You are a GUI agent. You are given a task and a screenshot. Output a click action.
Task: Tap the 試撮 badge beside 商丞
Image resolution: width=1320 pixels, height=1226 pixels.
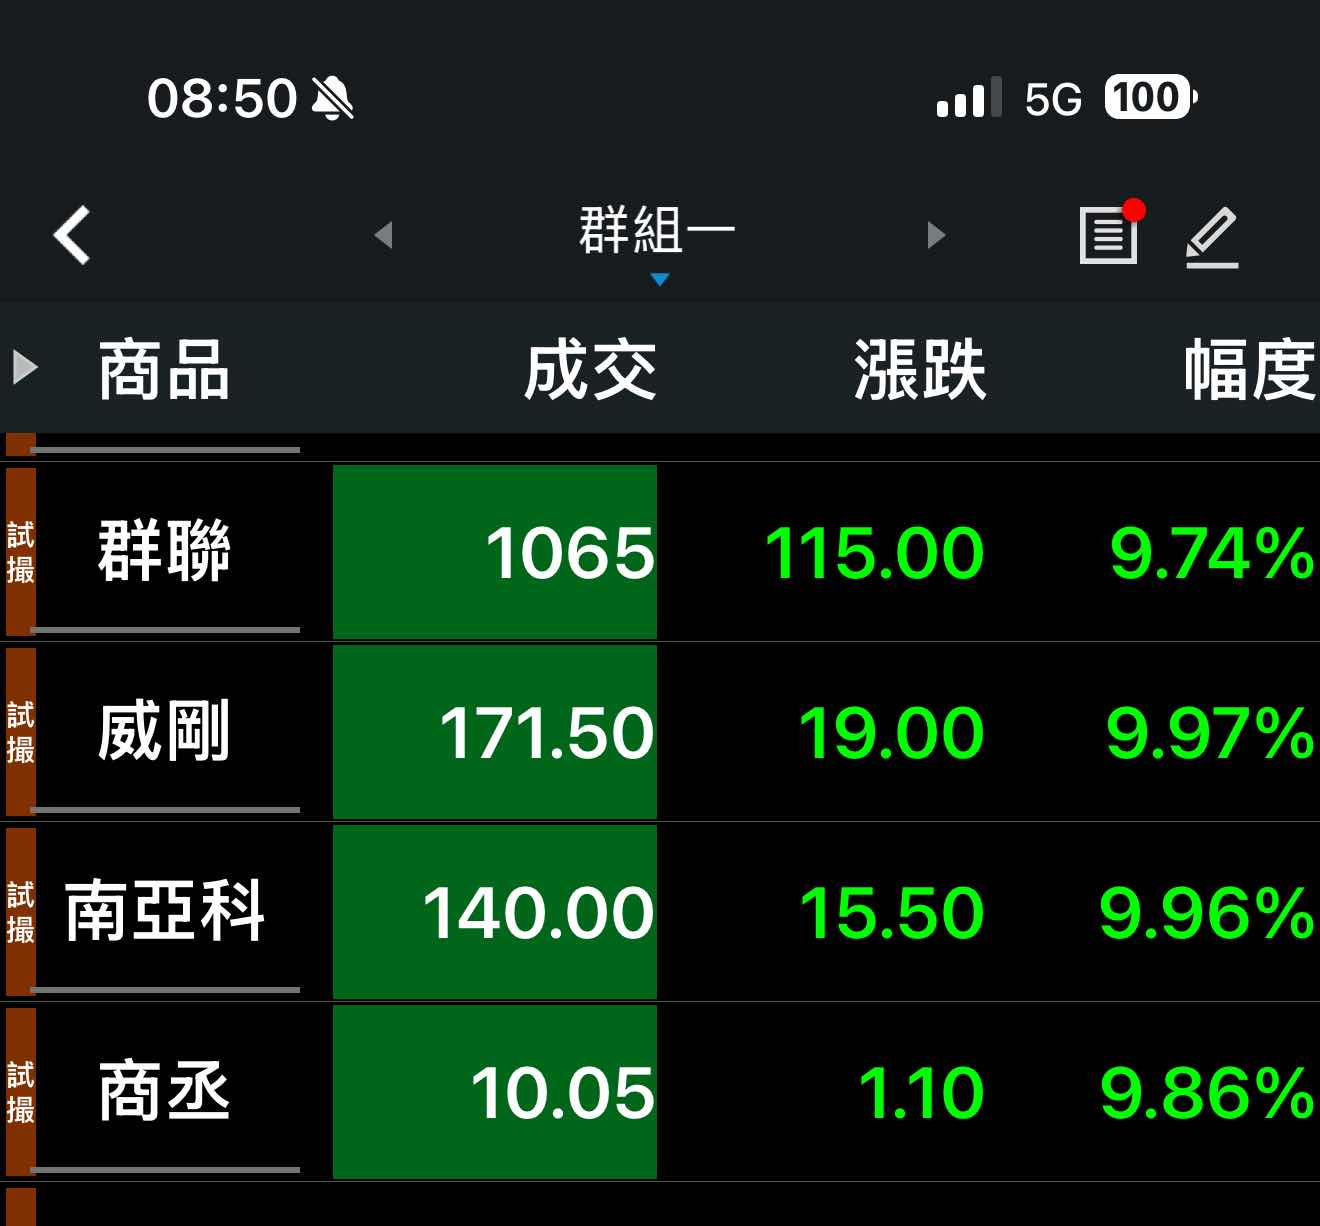[21, 1092]
